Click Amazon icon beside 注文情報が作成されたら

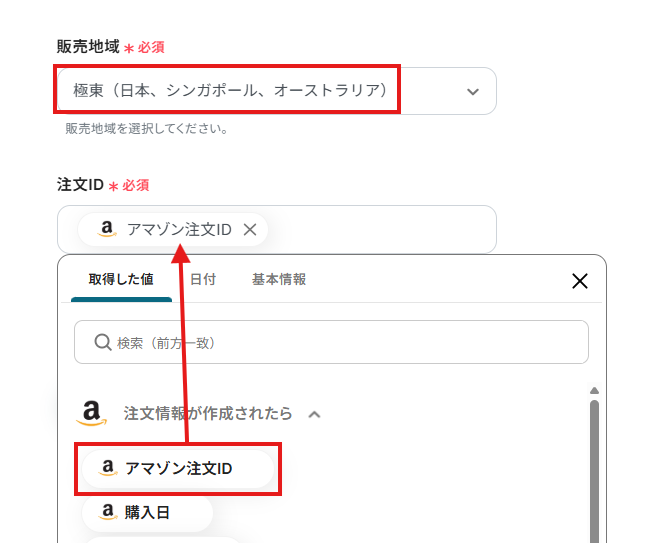tap(91, 413)
